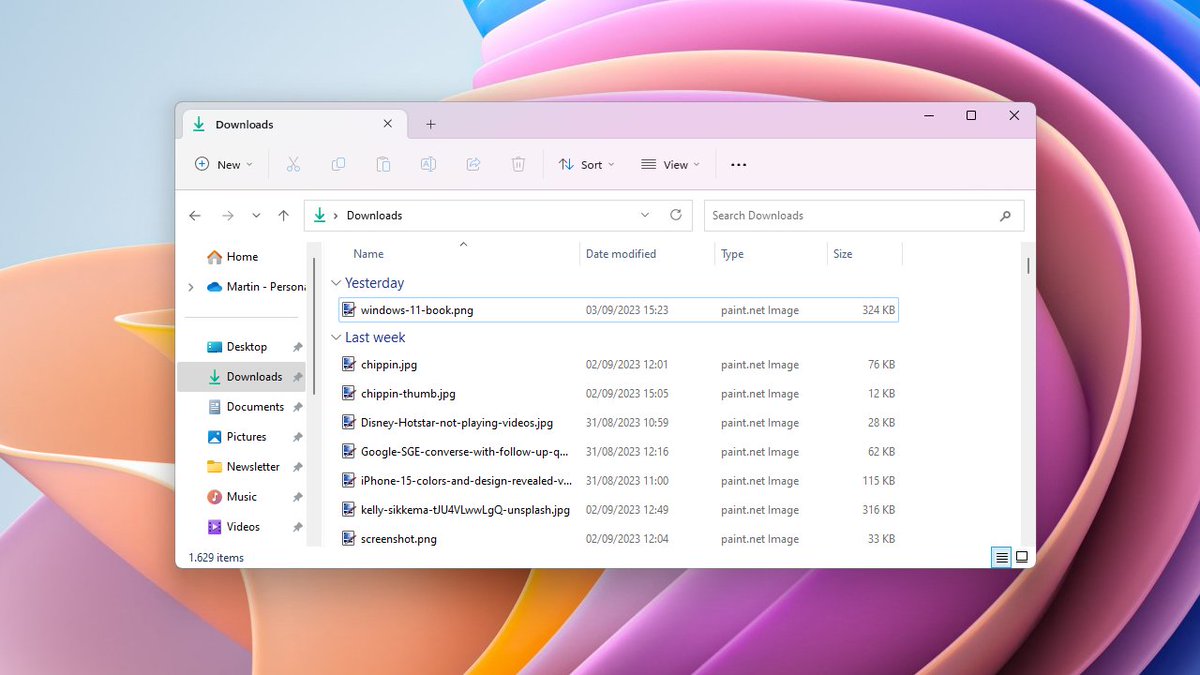Select the Cut icon in the toolbar
Image resolution: width=1200 pixels, height=675 pixels.
(x=293, y=164)
